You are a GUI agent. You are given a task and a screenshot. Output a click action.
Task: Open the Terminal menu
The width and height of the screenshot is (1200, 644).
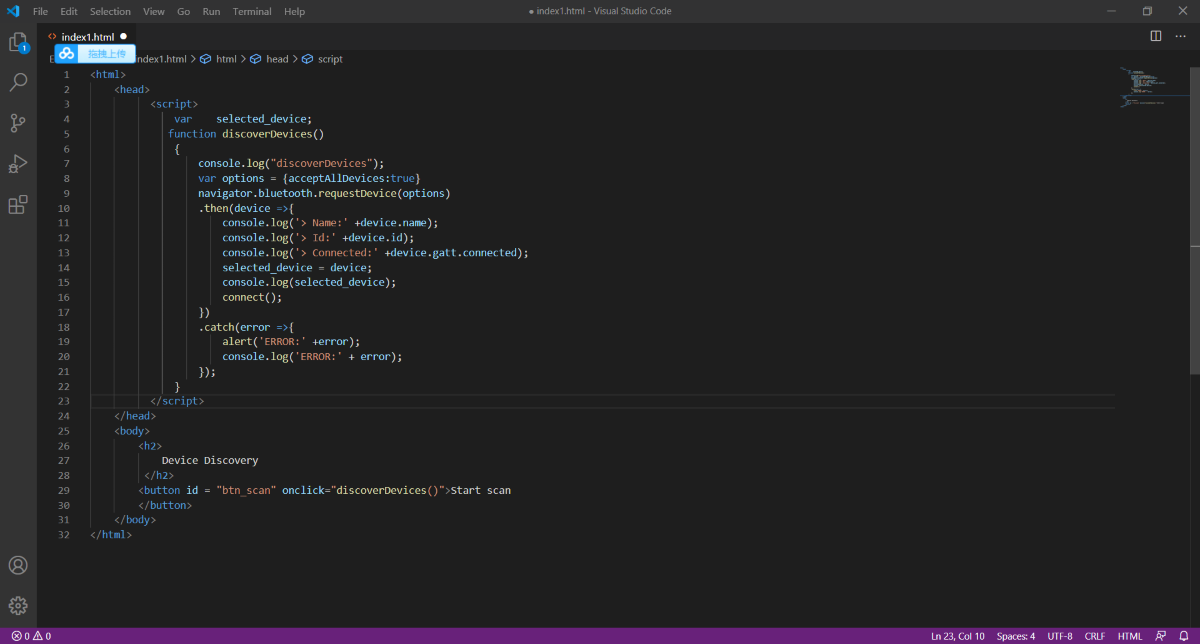click(x=252, y=11)
